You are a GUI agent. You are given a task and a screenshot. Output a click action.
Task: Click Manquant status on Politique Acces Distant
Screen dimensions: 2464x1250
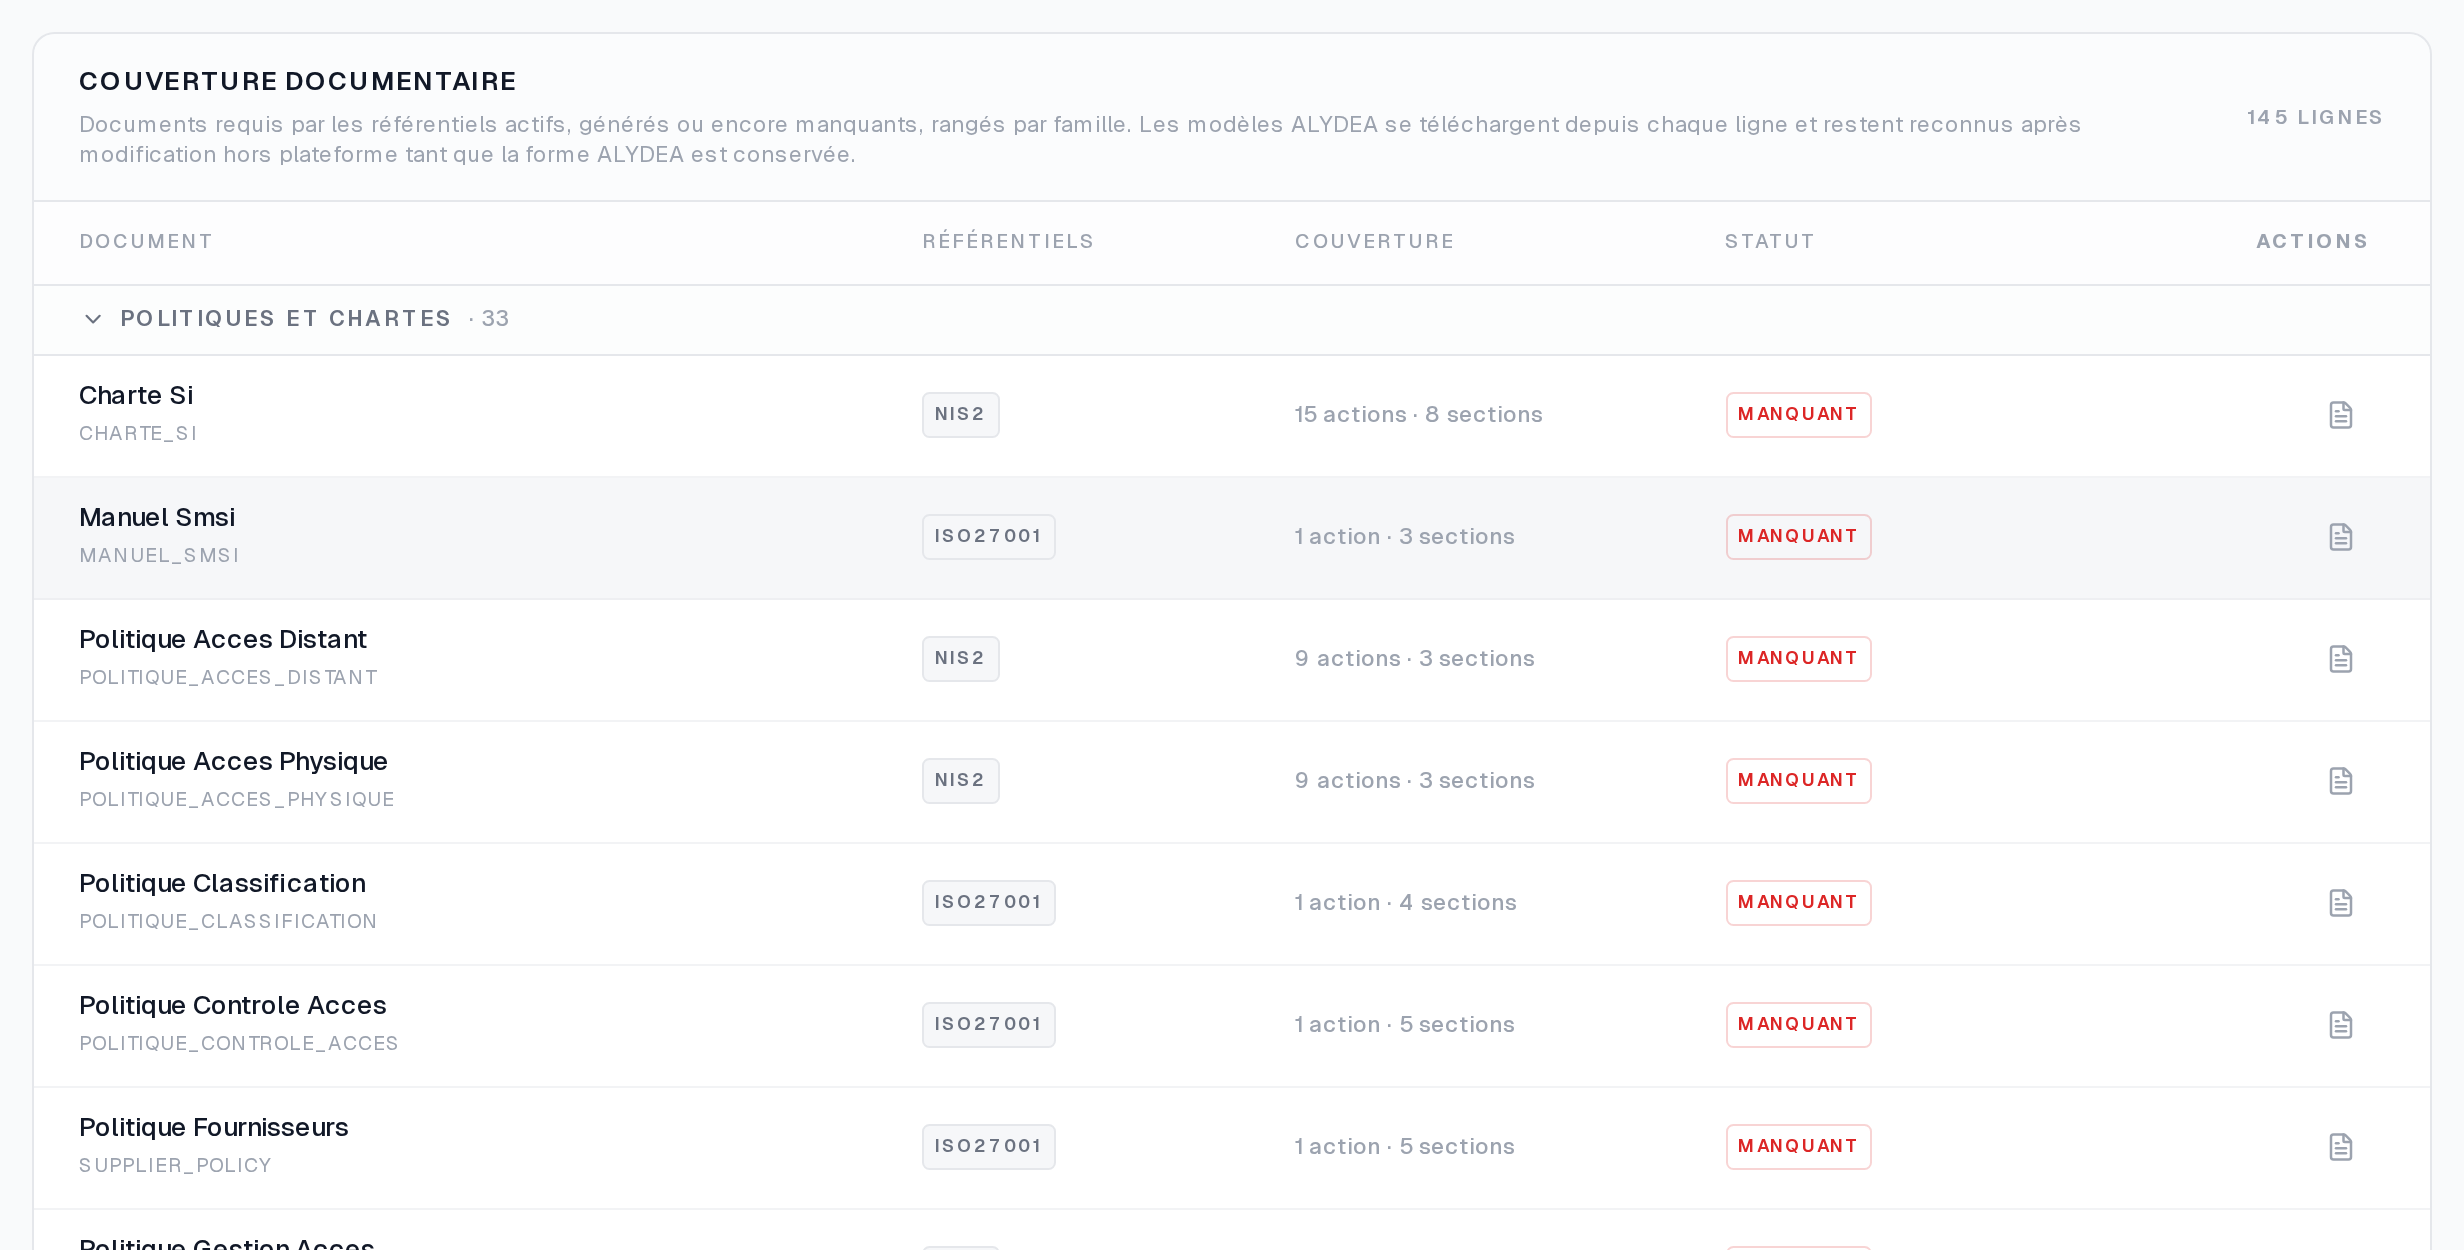1798,659
